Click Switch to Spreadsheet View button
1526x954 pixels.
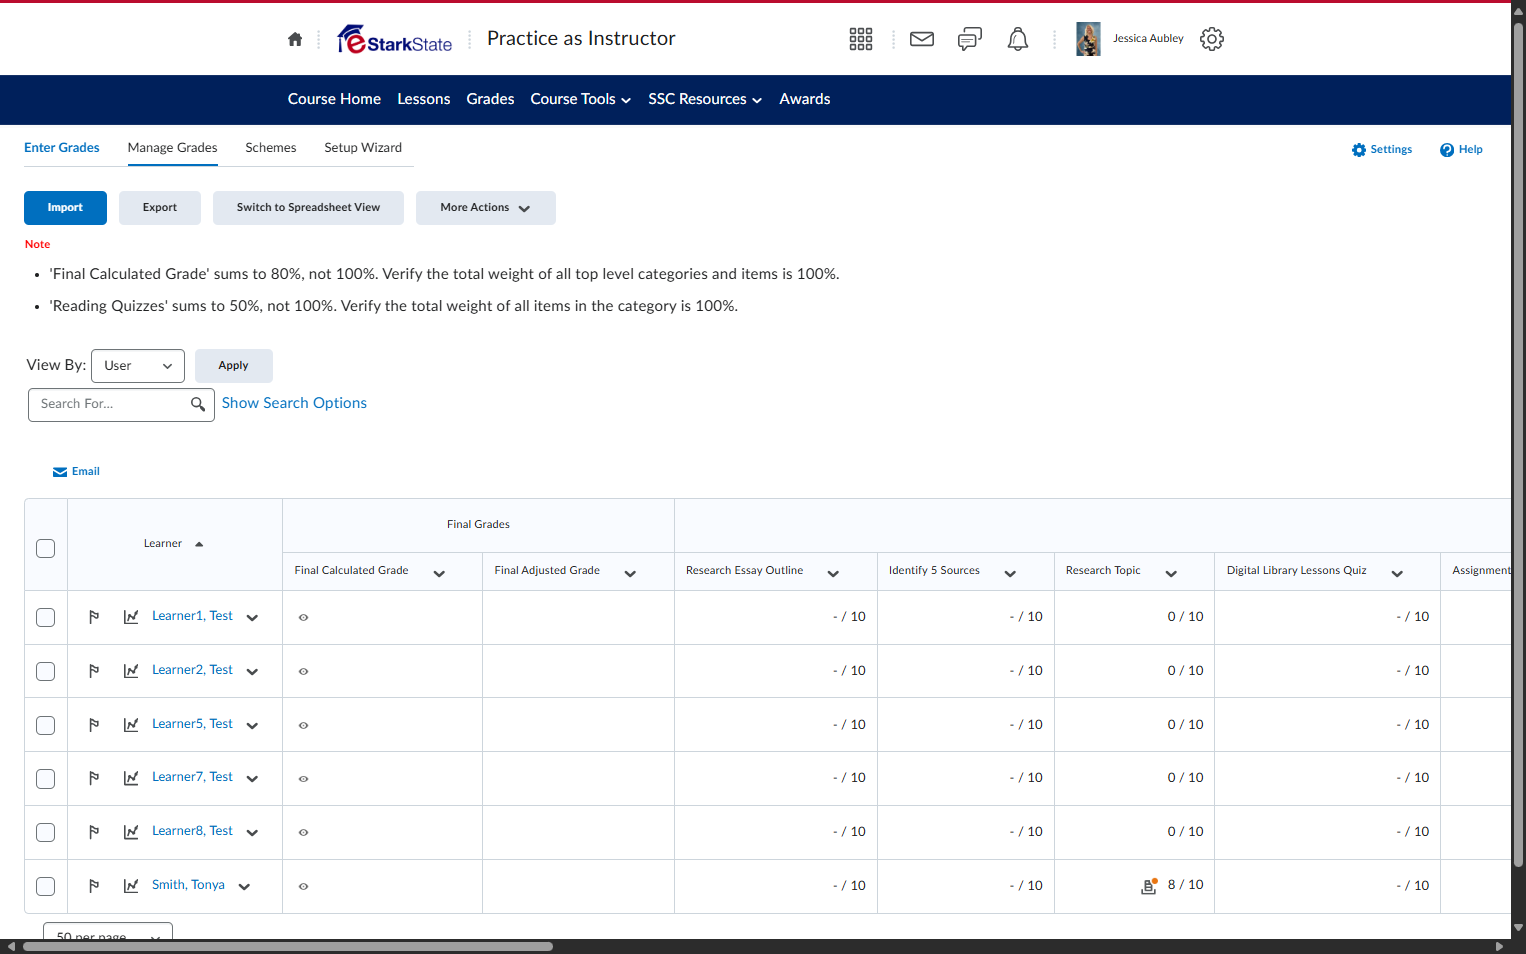(x=308, y=208)
